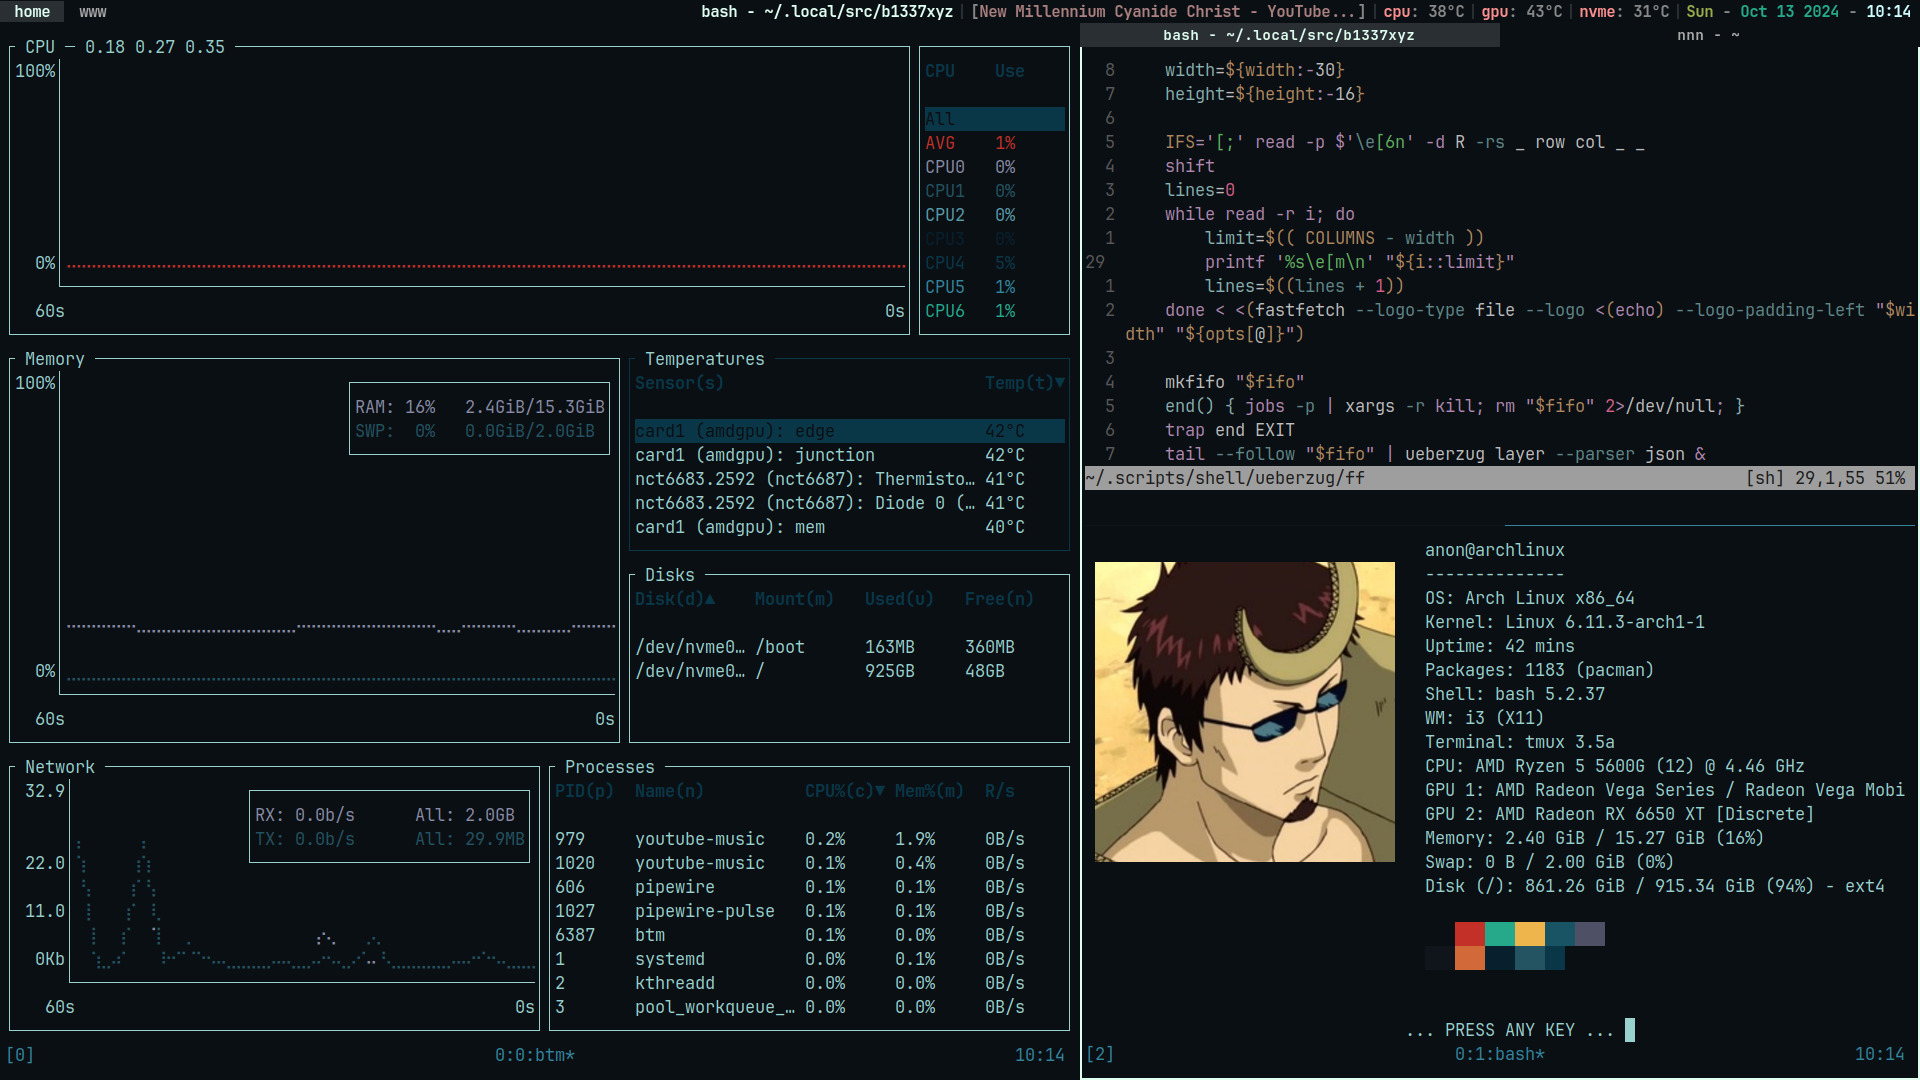This screenshot has width=1920, height=1080.
Task: Select the bash tmux pane title
Action: [x=1289, y=35]
